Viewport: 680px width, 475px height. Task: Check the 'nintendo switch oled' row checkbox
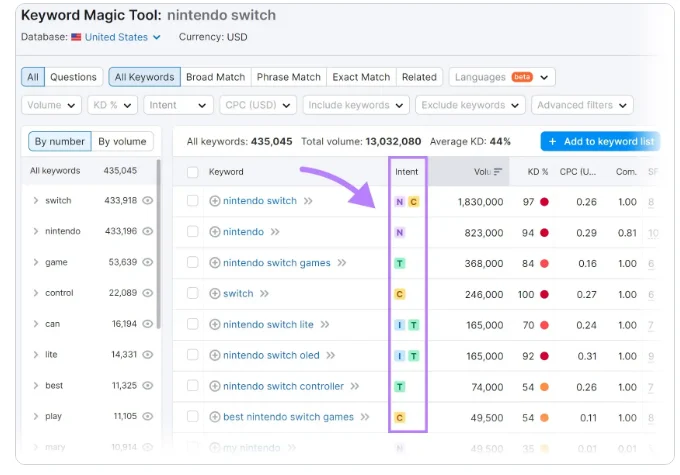click(x=193, y=355)
